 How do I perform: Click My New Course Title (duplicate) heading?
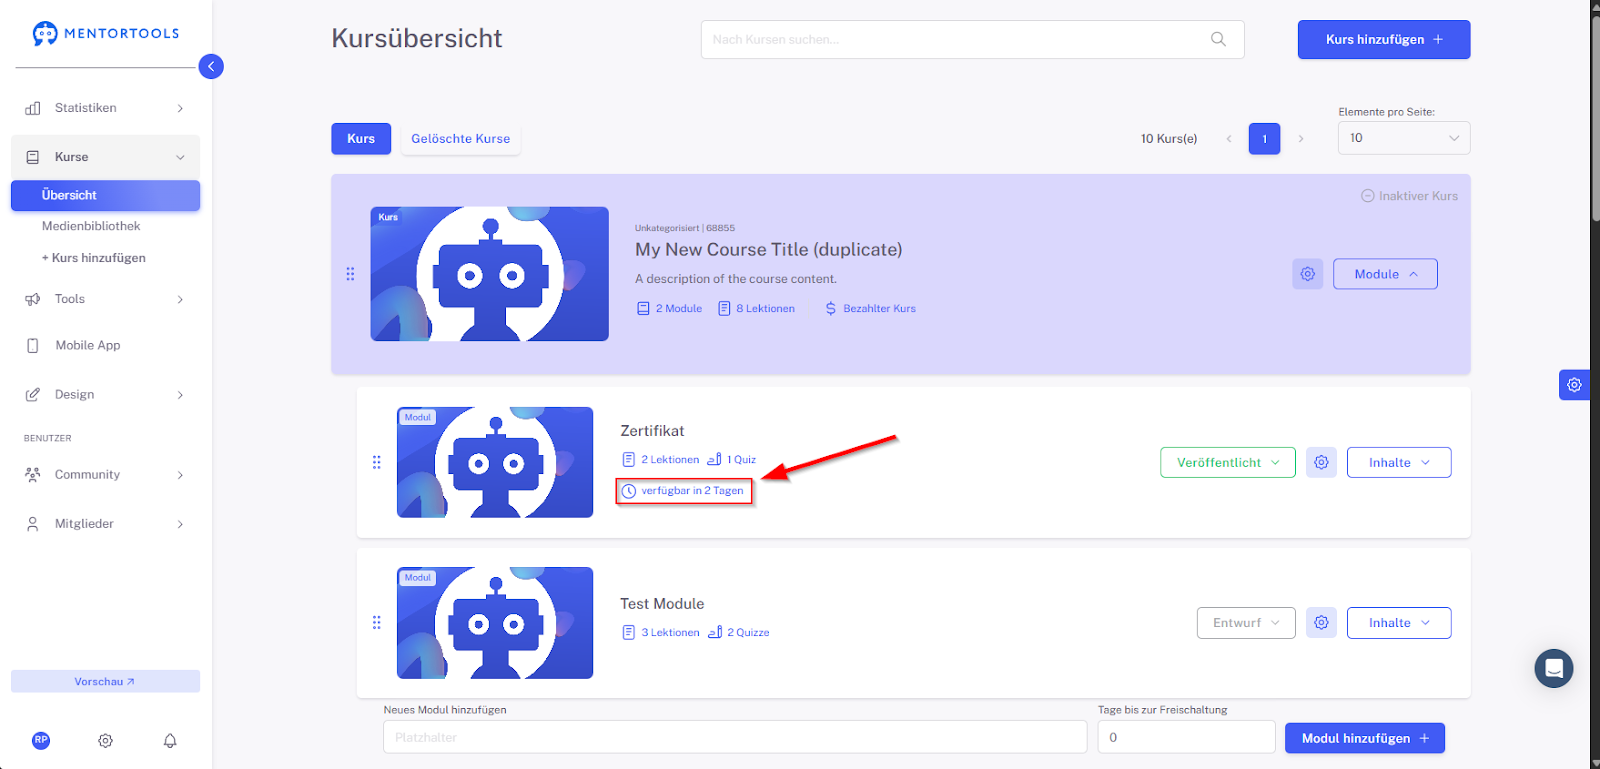pyautogui.click(x=768, y=250)
